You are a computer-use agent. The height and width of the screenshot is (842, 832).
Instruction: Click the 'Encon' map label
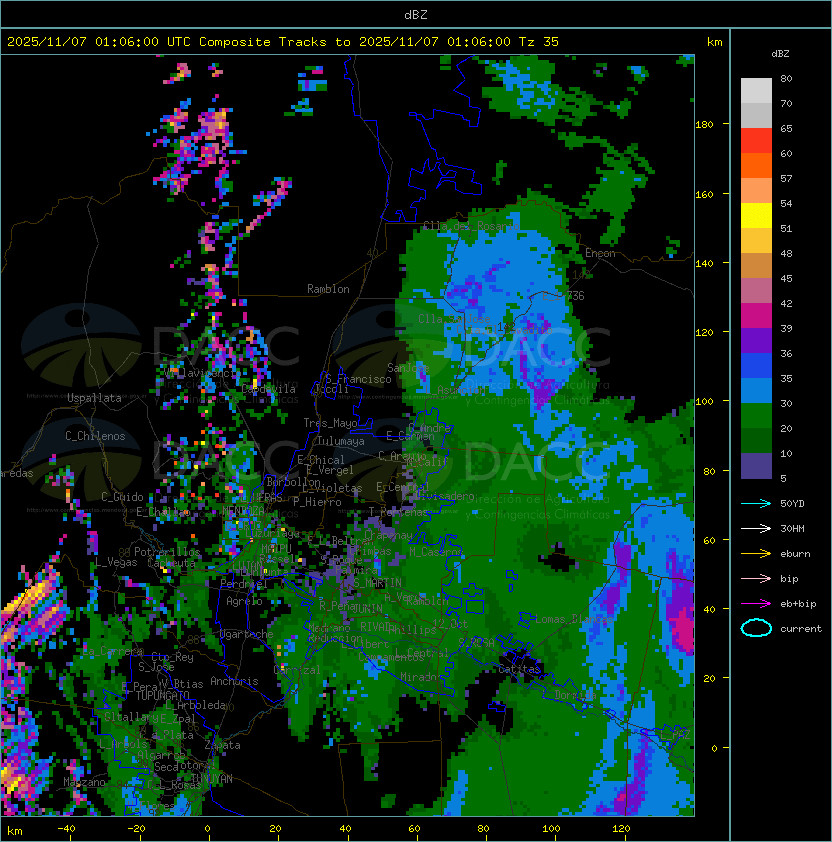coord(600,253)
